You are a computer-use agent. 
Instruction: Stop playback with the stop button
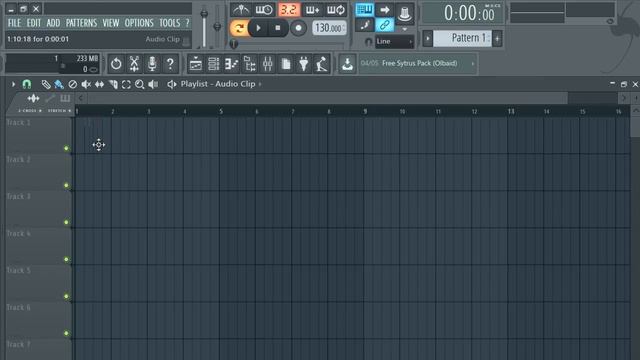click(x=278, y=28)
